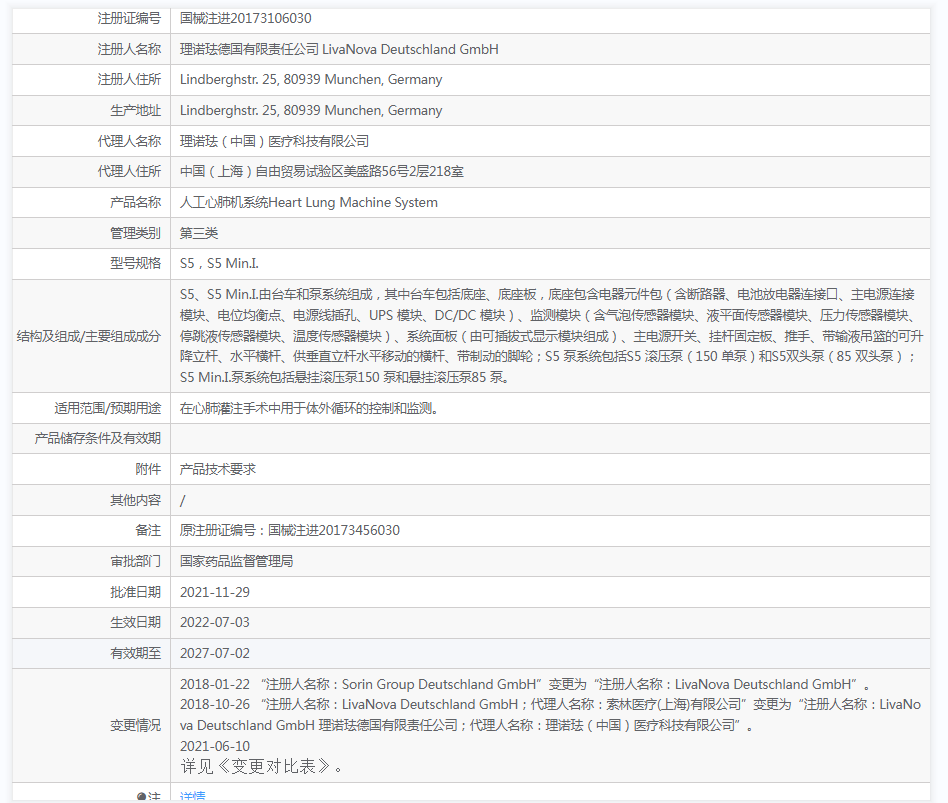Click the 结构及组成/主要组成成分 row label
Screen dimensions: 948x803
click(x=89, y=336)
